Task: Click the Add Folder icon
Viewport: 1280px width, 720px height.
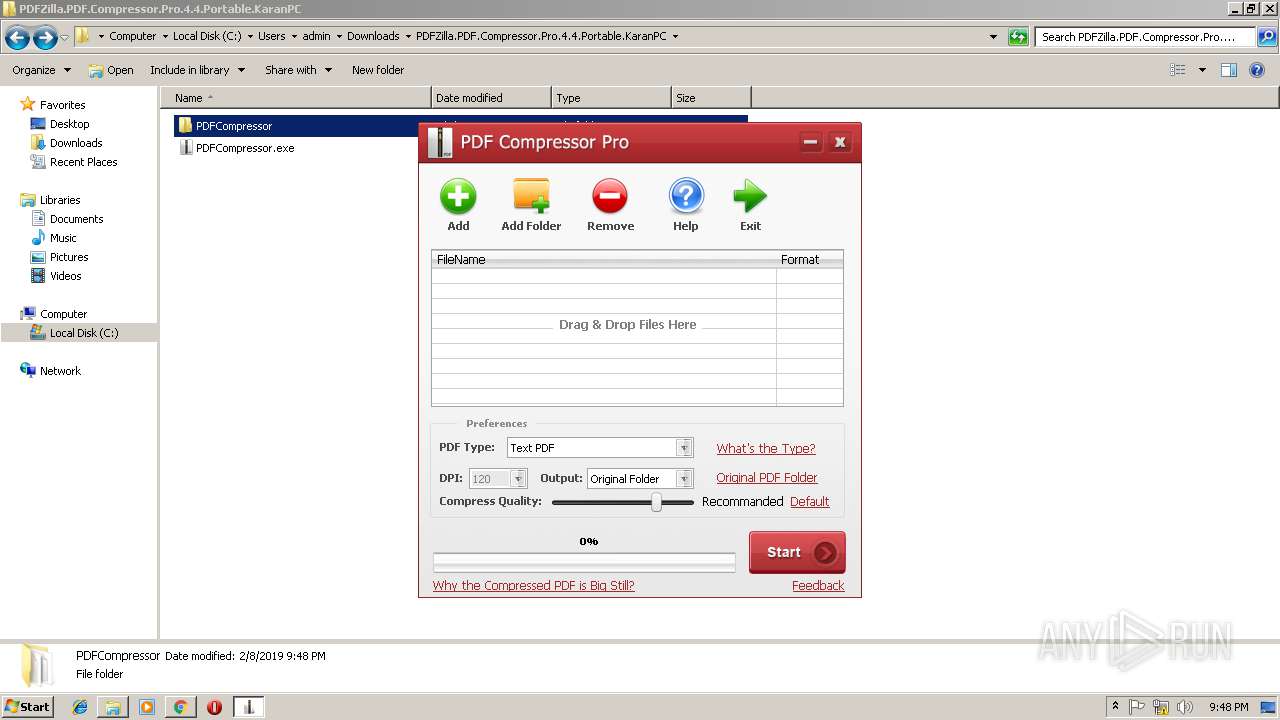Action: tap(531, 196)
